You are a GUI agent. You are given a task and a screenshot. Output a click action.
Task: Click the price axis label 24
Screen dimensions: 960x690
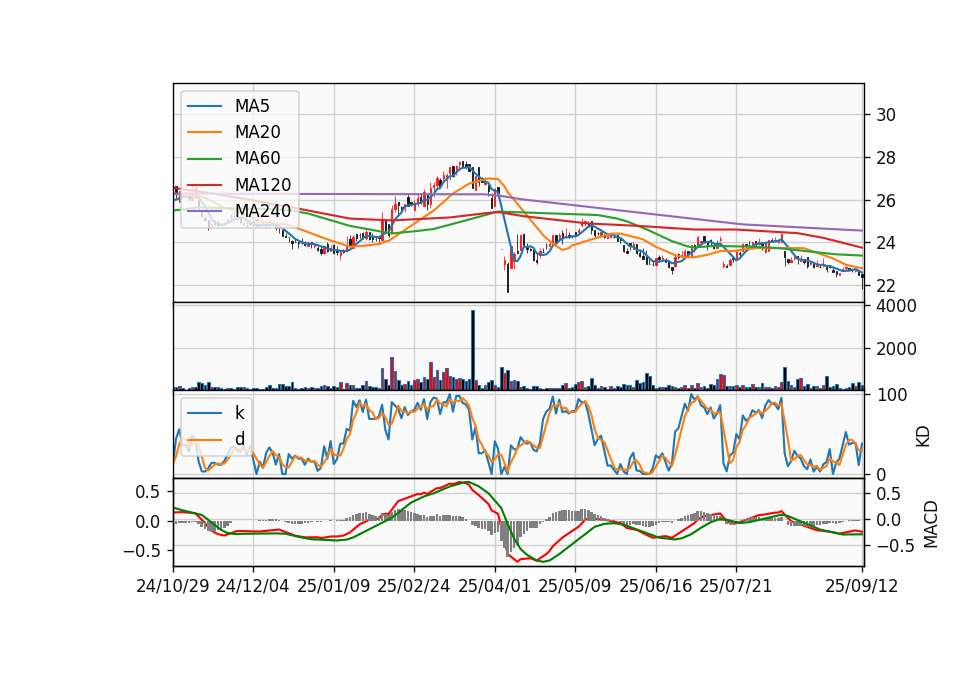(885, 243)
